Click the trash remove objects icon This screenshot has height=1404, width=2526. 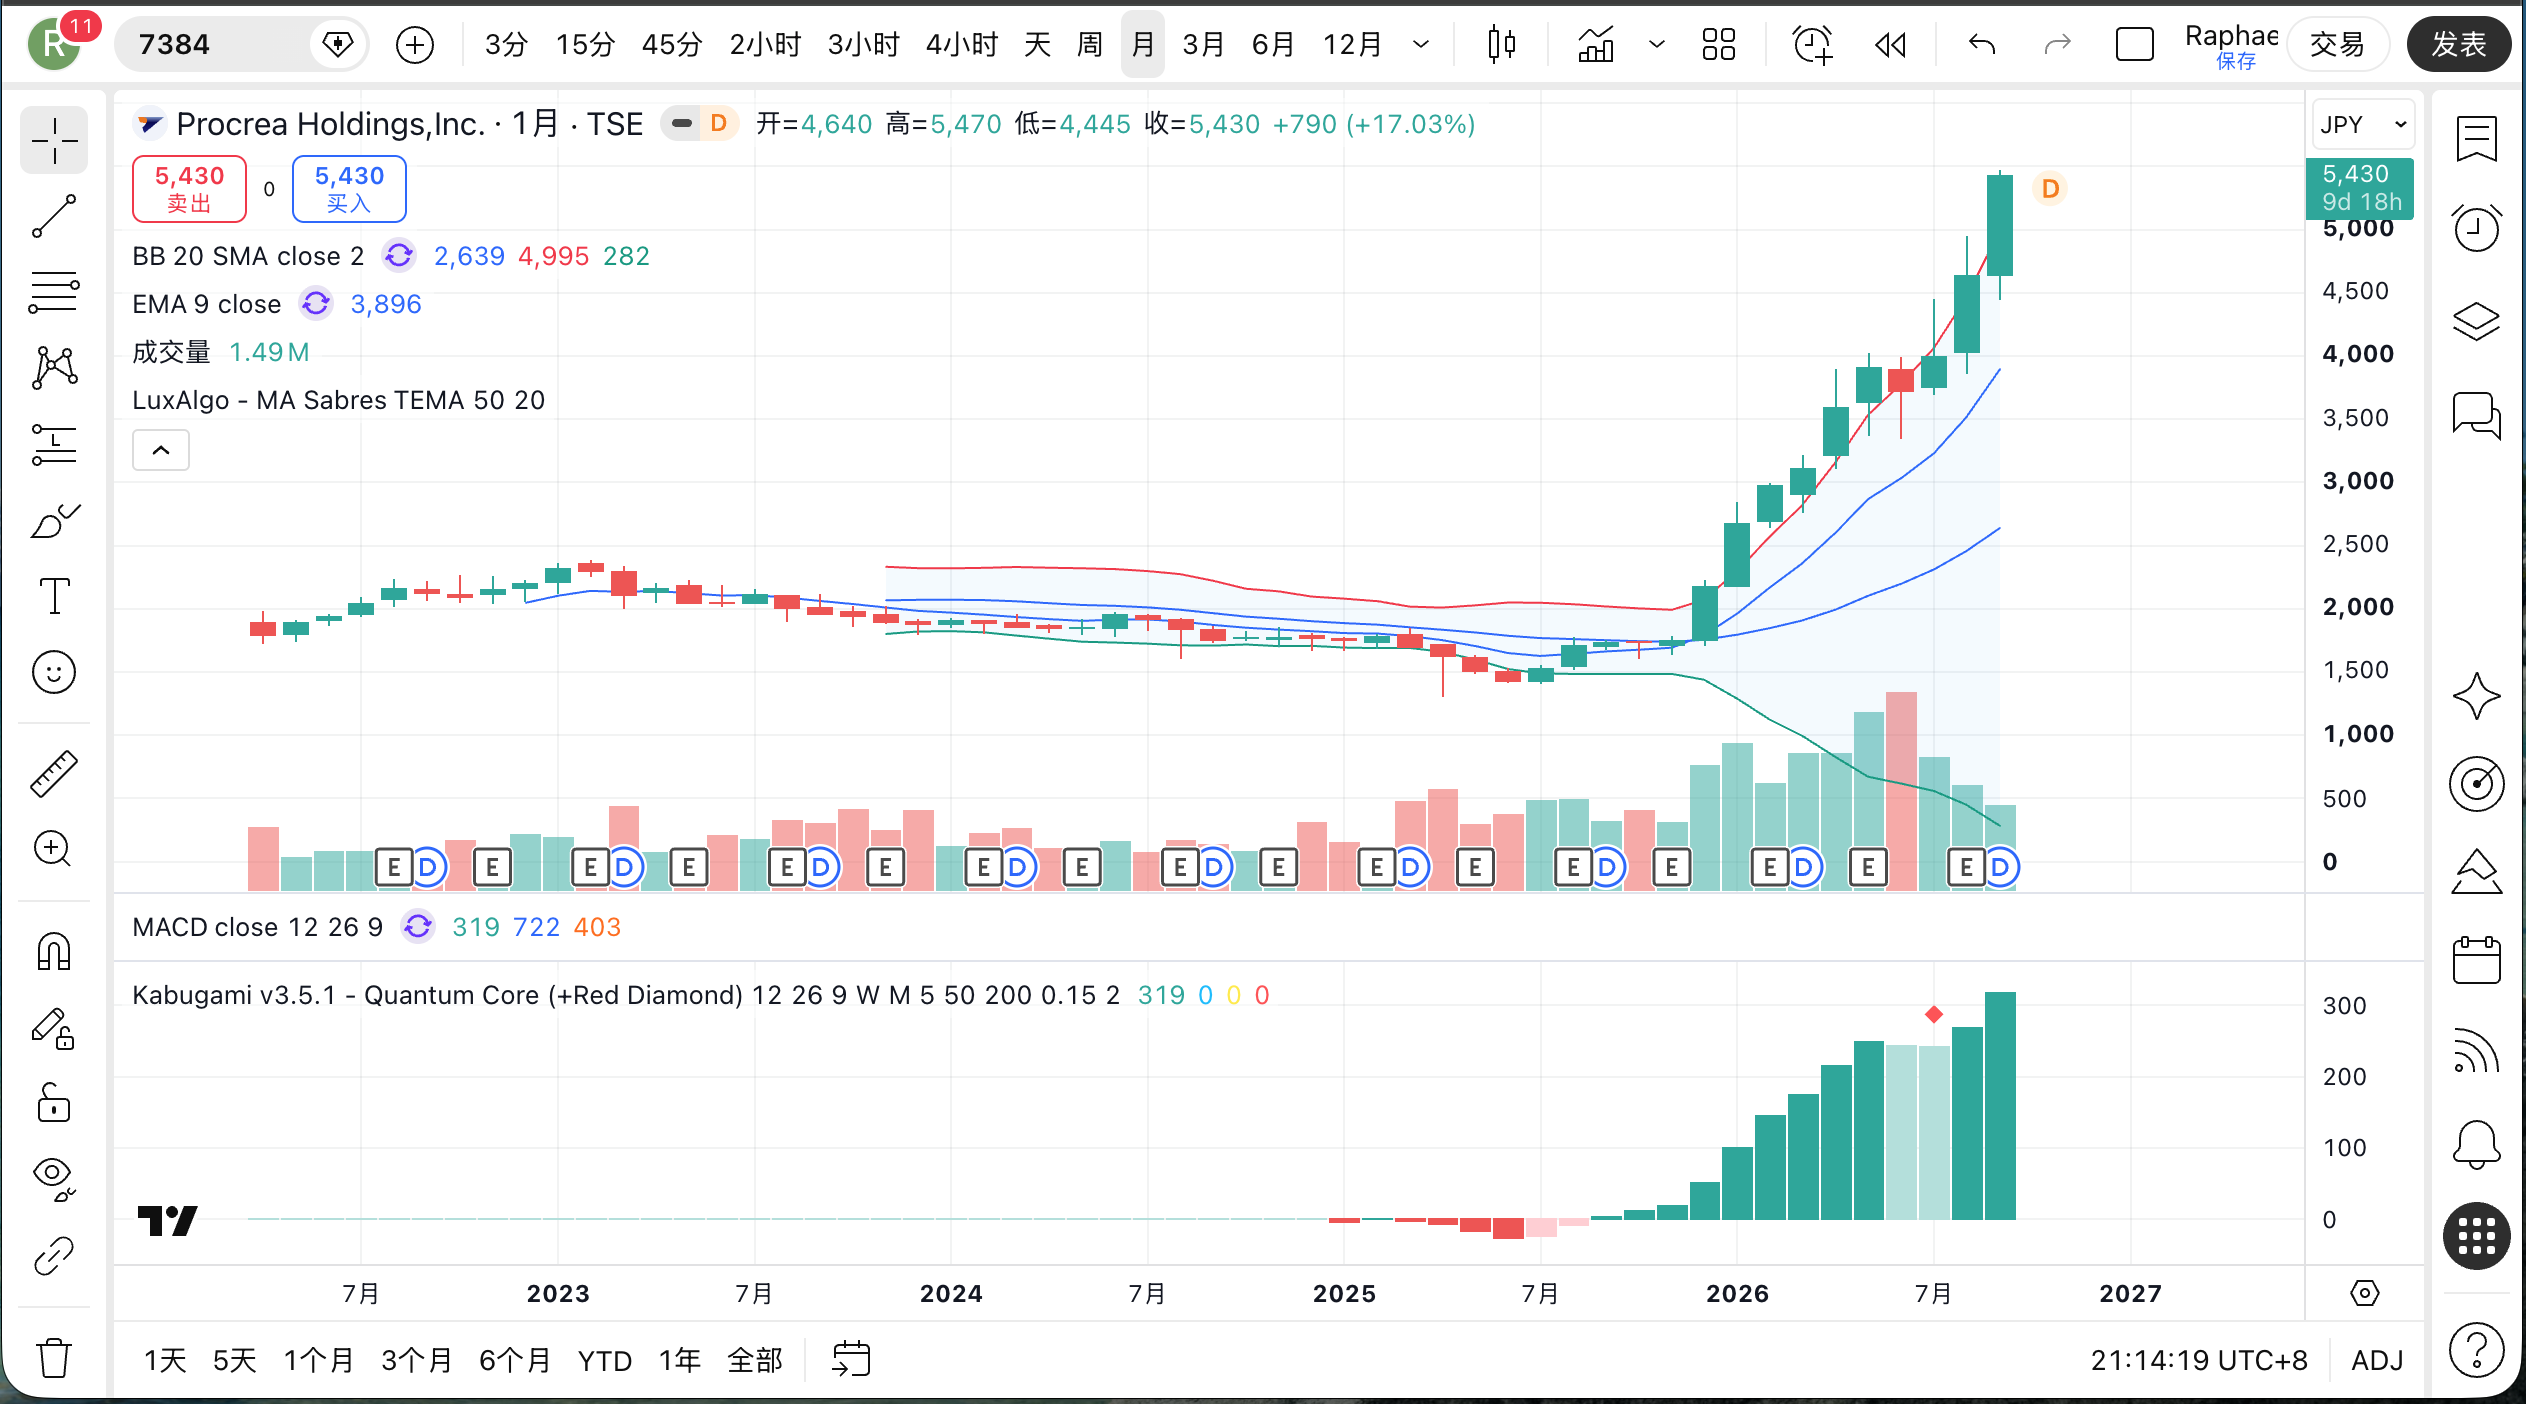tap(54, 1357)
